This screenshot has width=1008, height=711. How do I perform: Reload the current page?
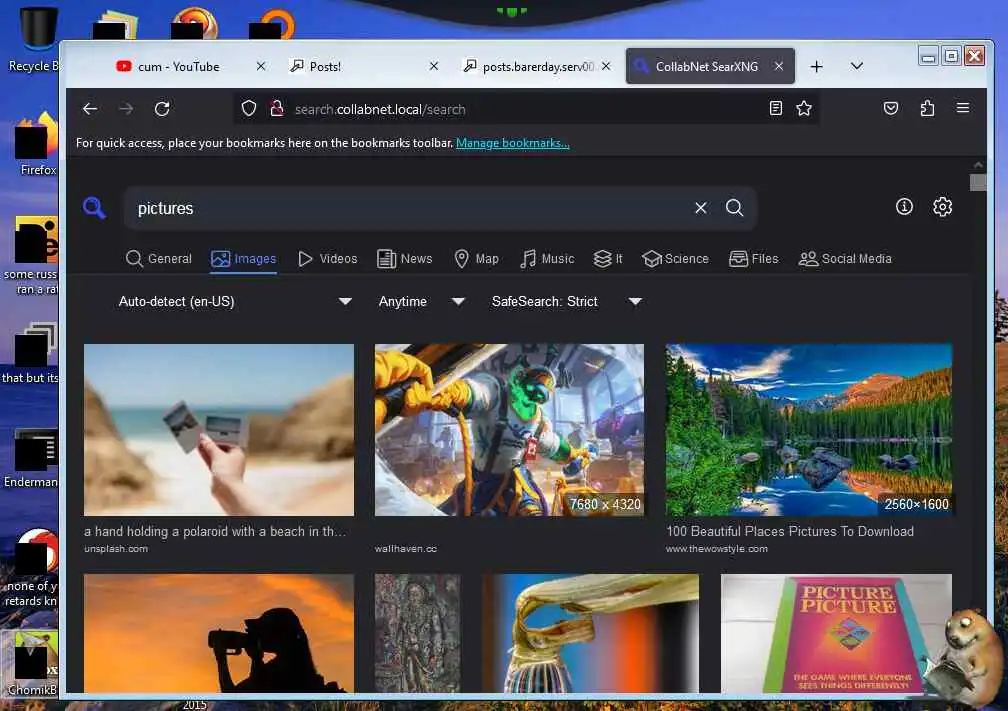pos(162,109)
